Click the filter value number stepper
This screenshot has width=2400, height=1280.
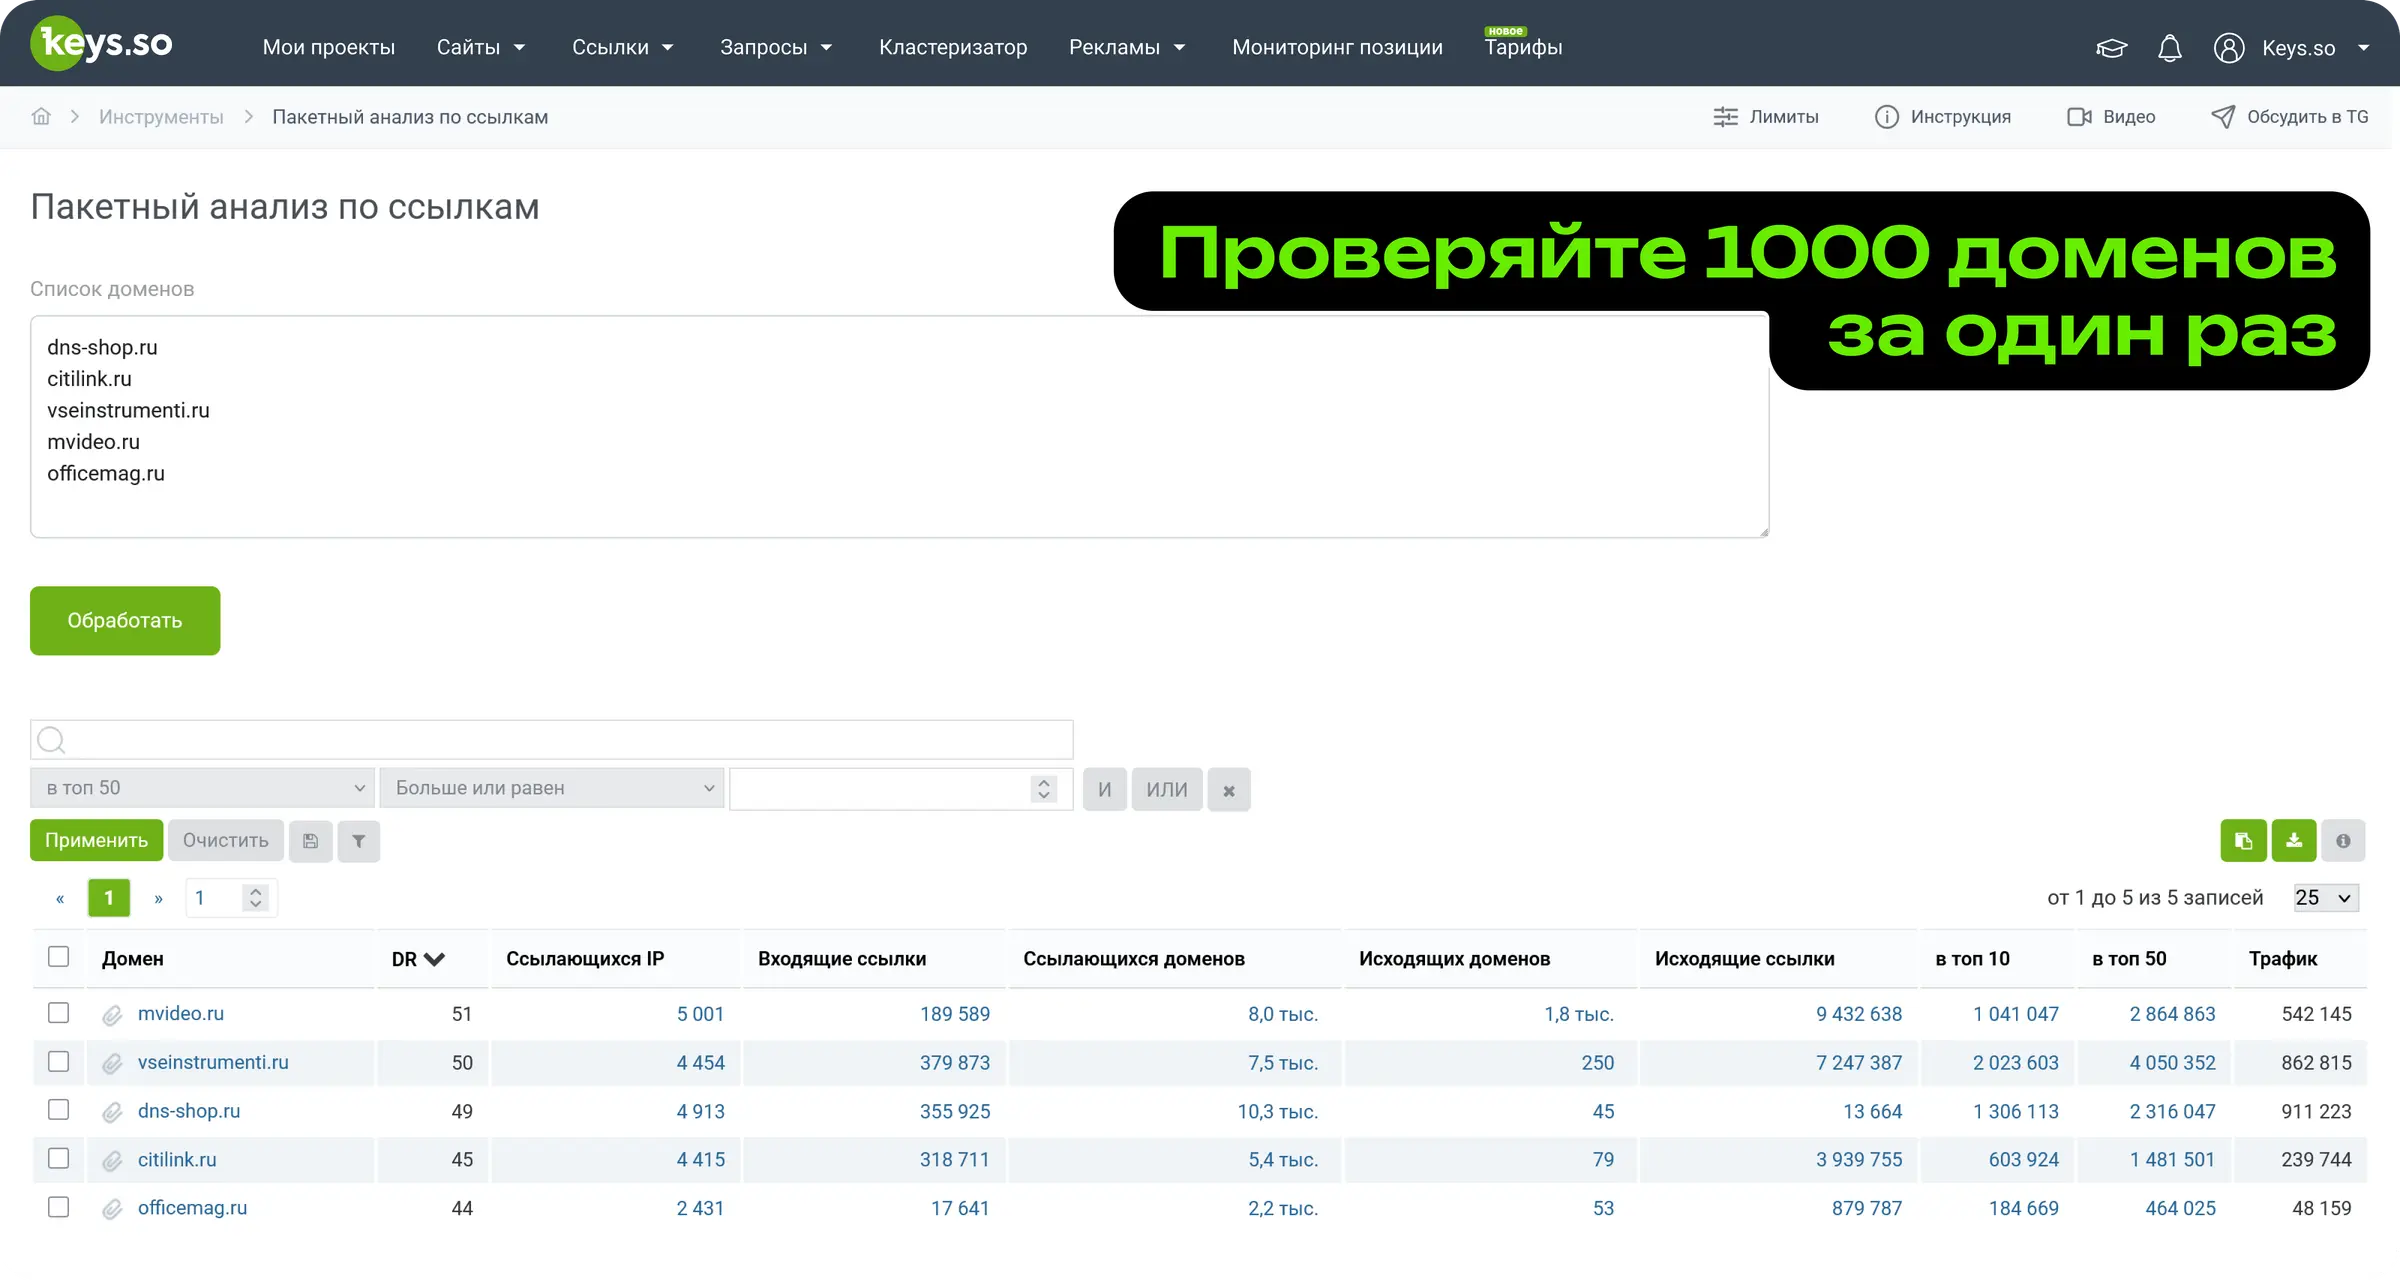[x=1043, y=789]
